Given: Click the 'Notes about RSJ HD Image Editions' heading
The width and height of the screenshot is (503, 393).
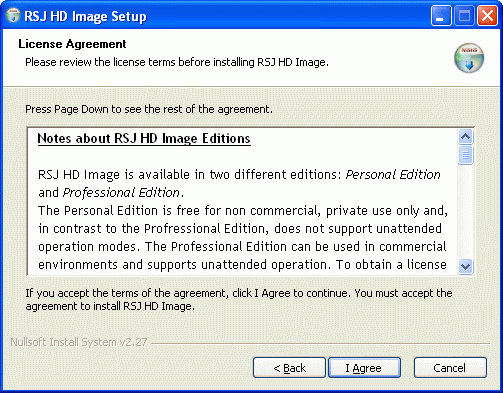Looking at the screenshot, I should coord(144,138).
